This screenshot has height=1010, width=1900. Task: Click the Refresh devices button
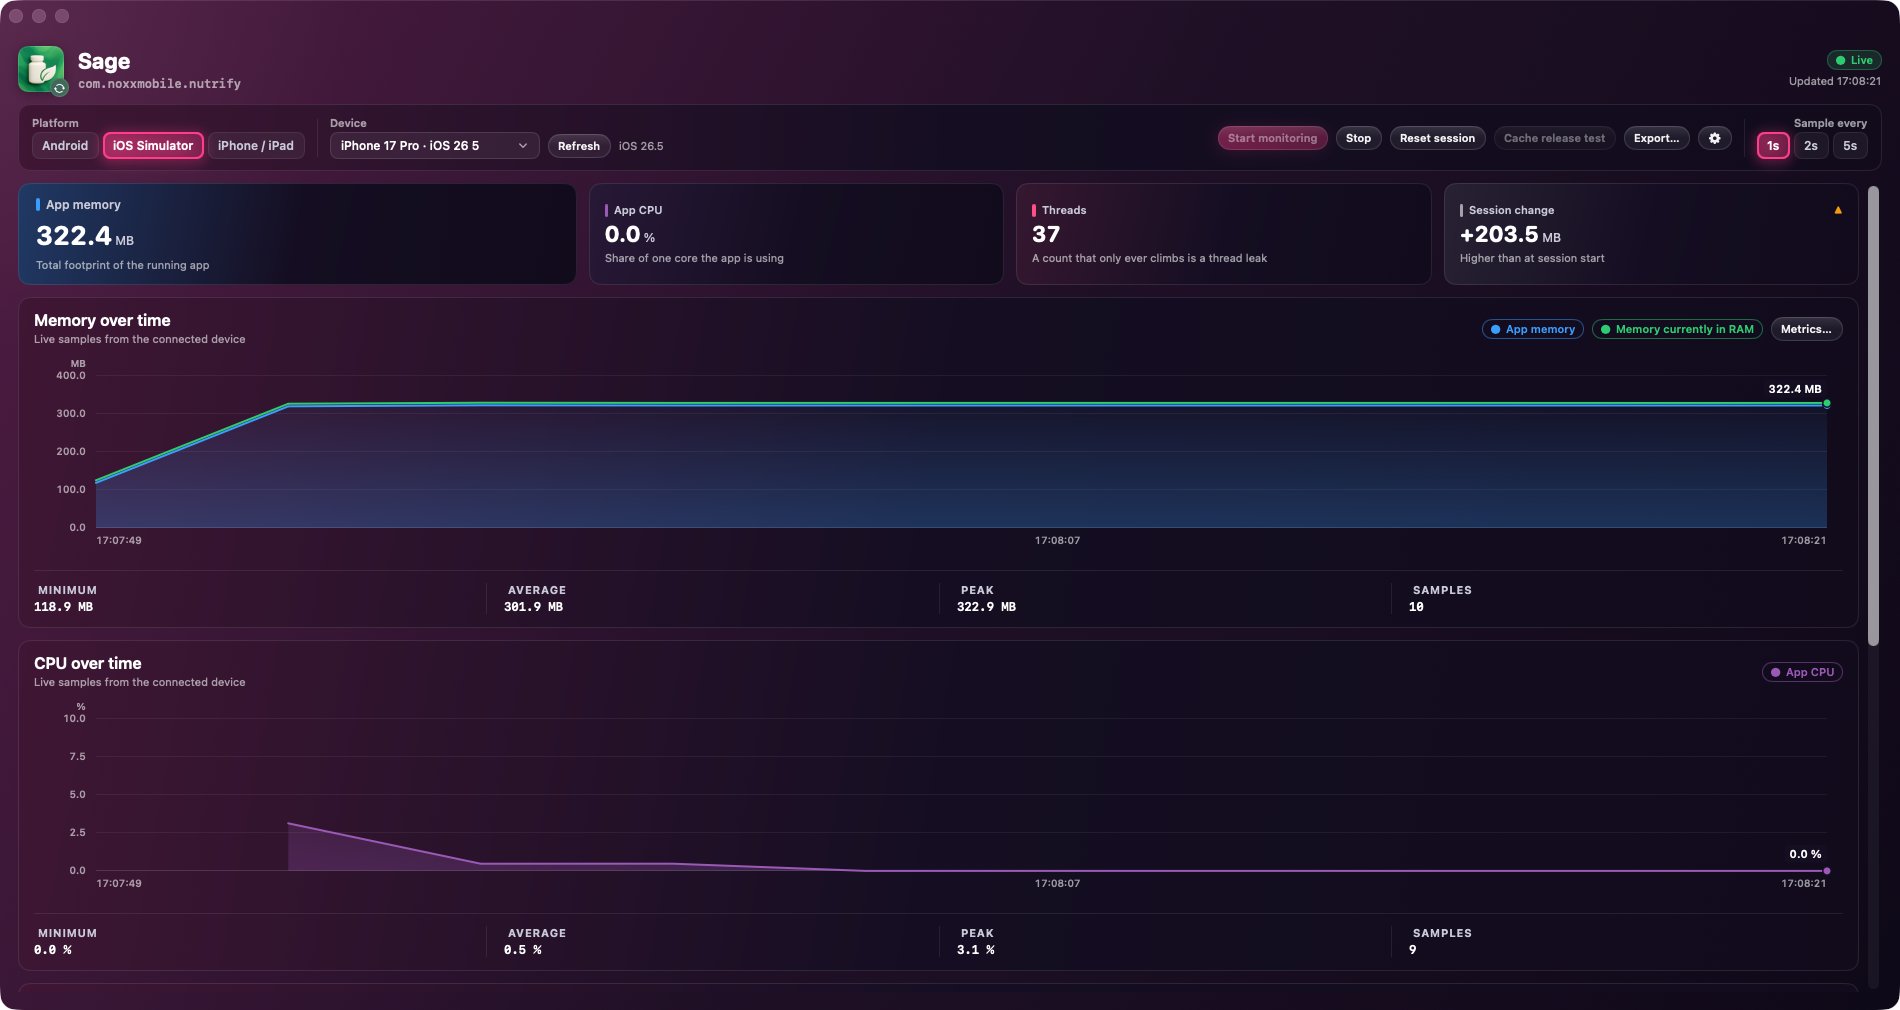click(579, 146)
